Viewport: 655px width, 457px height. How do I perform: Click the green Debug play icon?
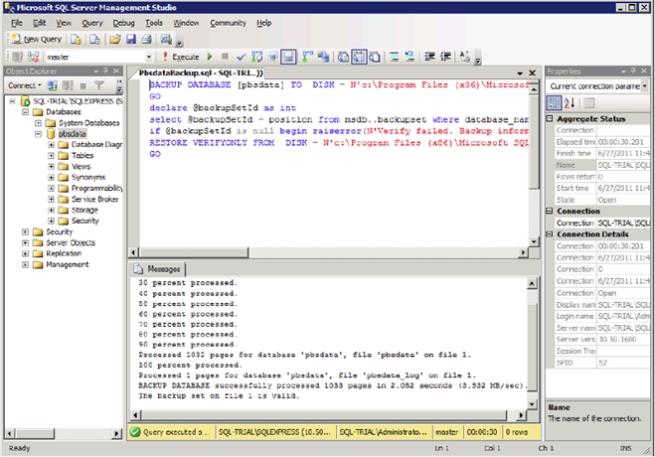click(210, 58)
